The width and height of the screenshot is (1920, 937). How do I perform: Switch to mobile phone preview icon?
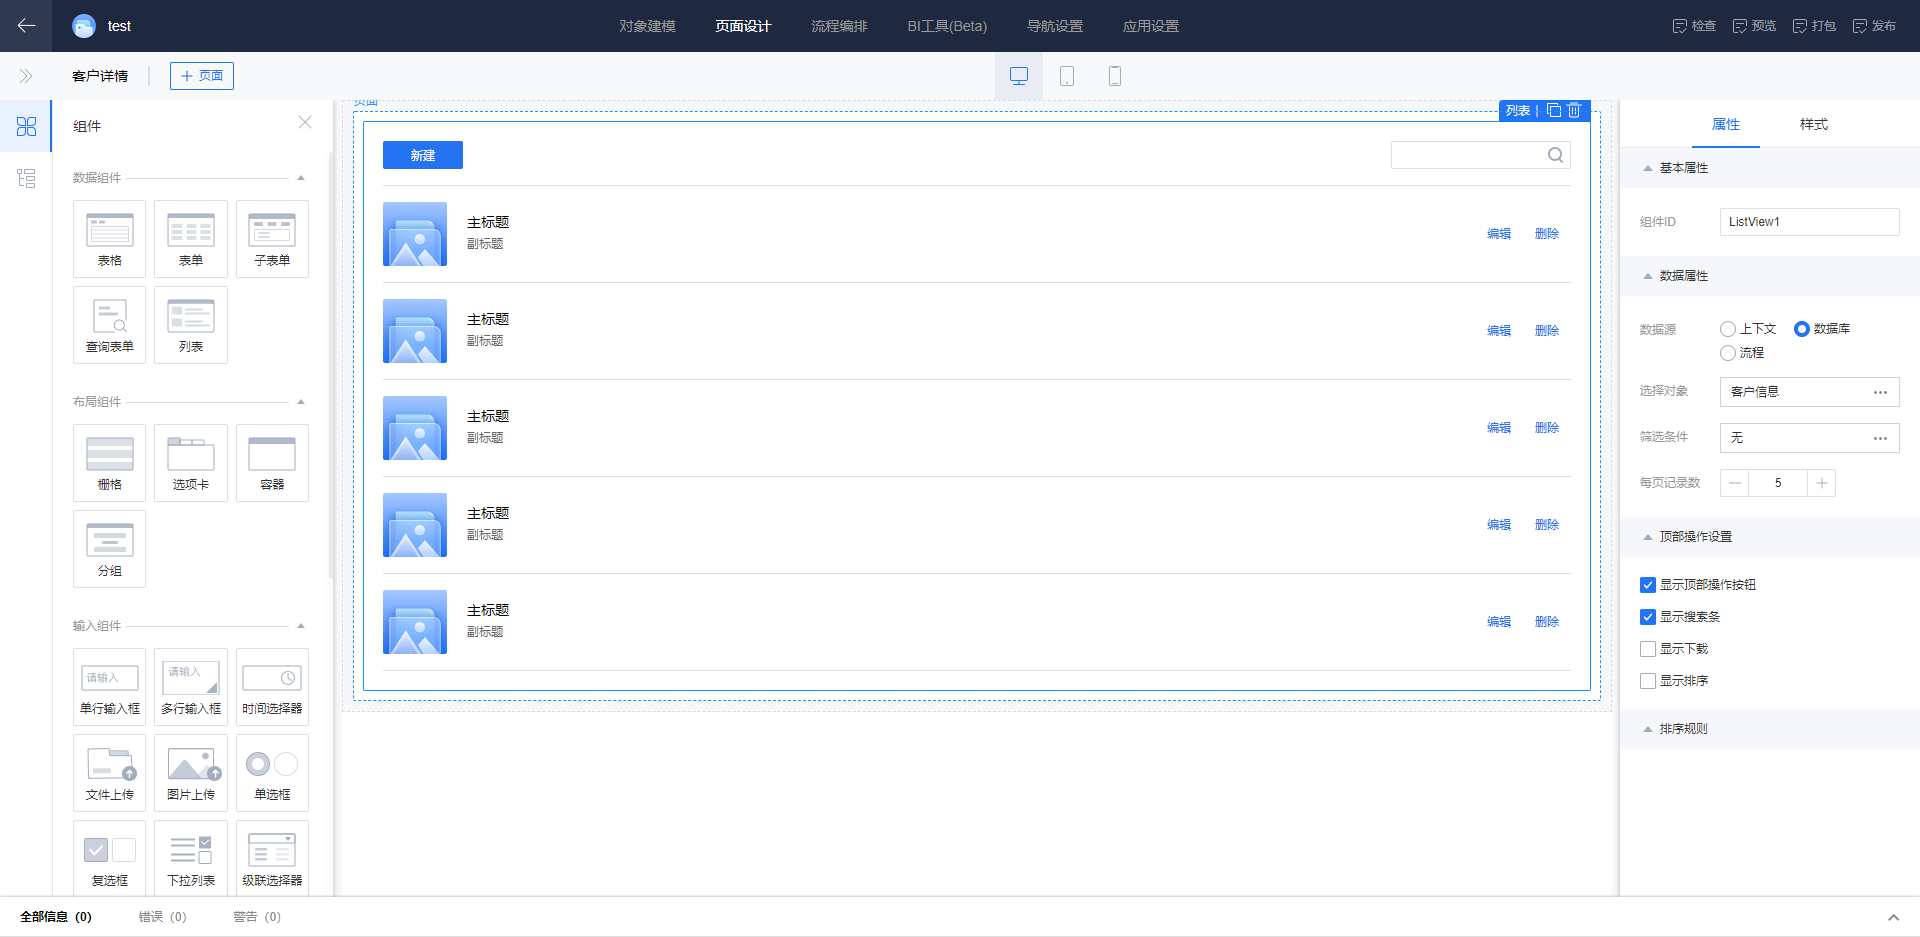coord(1115,76)
